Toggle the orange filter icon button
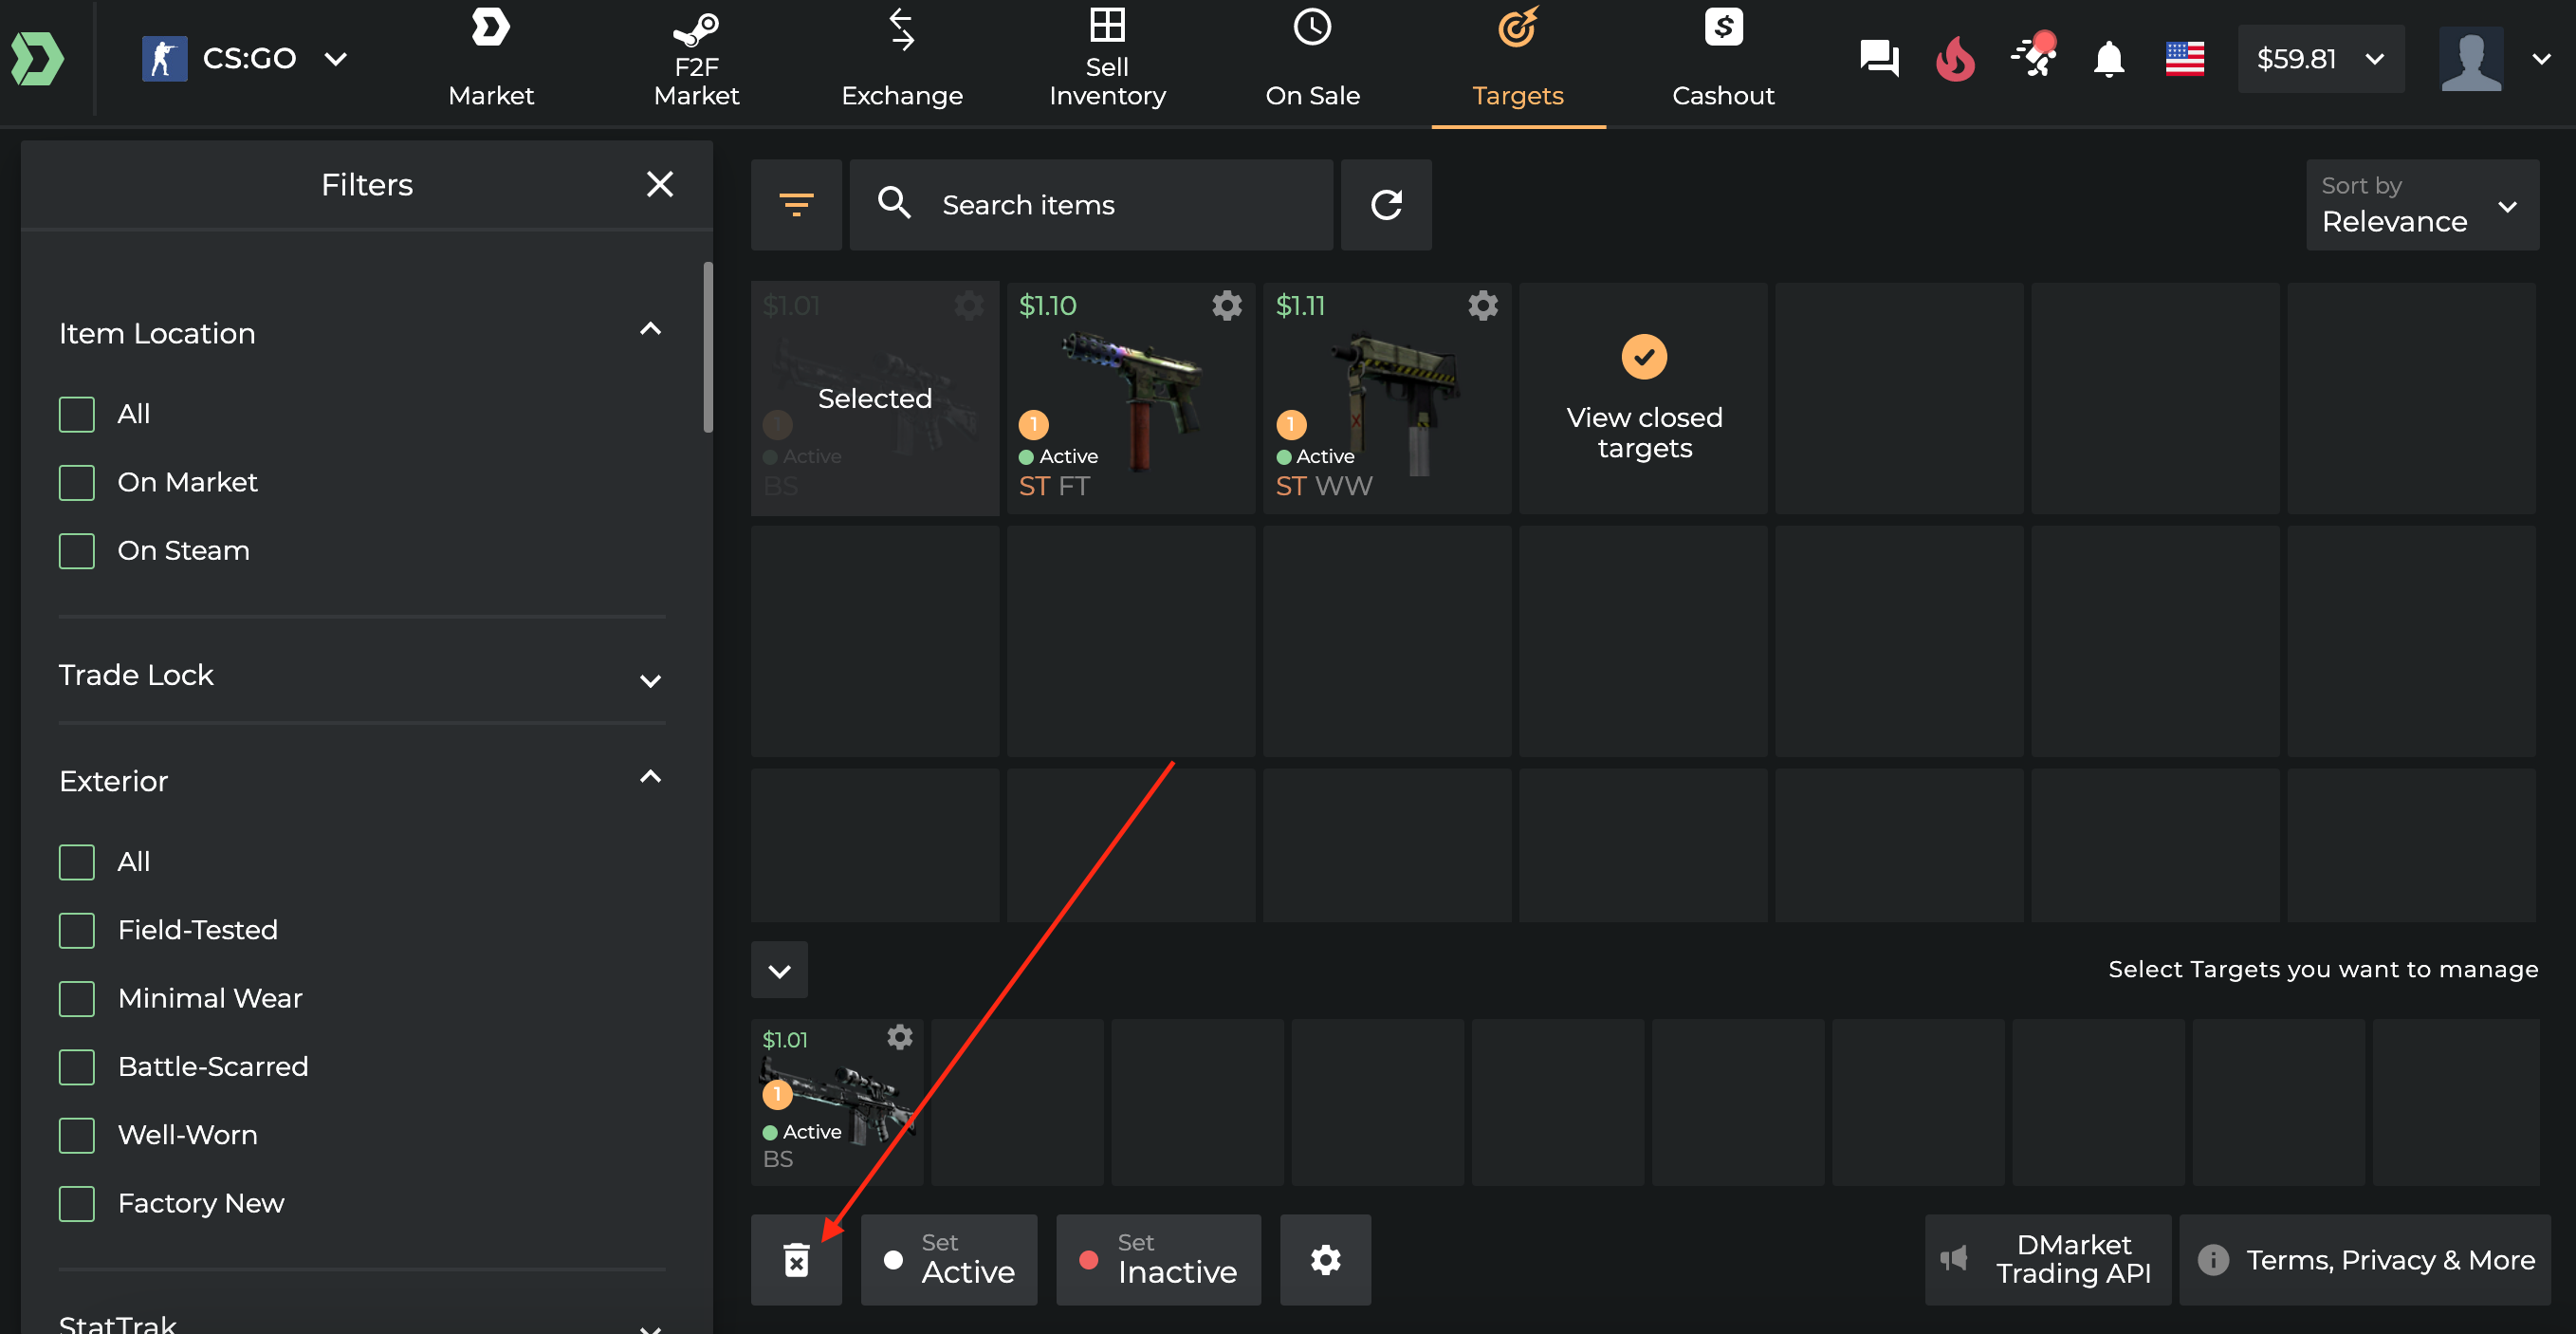The width and height of the screenshot is (2576, 1334). coord(796,205)
